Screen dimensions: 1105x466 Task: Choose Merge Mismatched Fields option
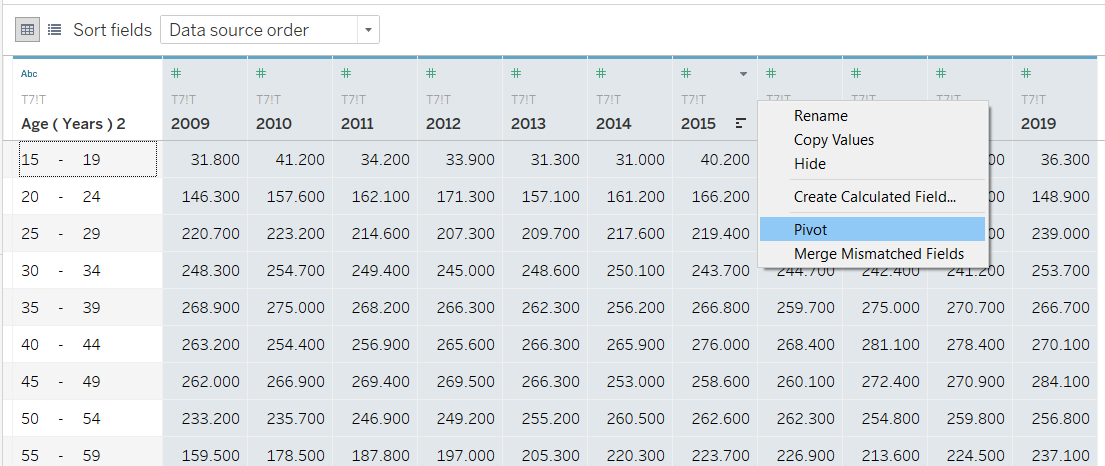point(878,254)
